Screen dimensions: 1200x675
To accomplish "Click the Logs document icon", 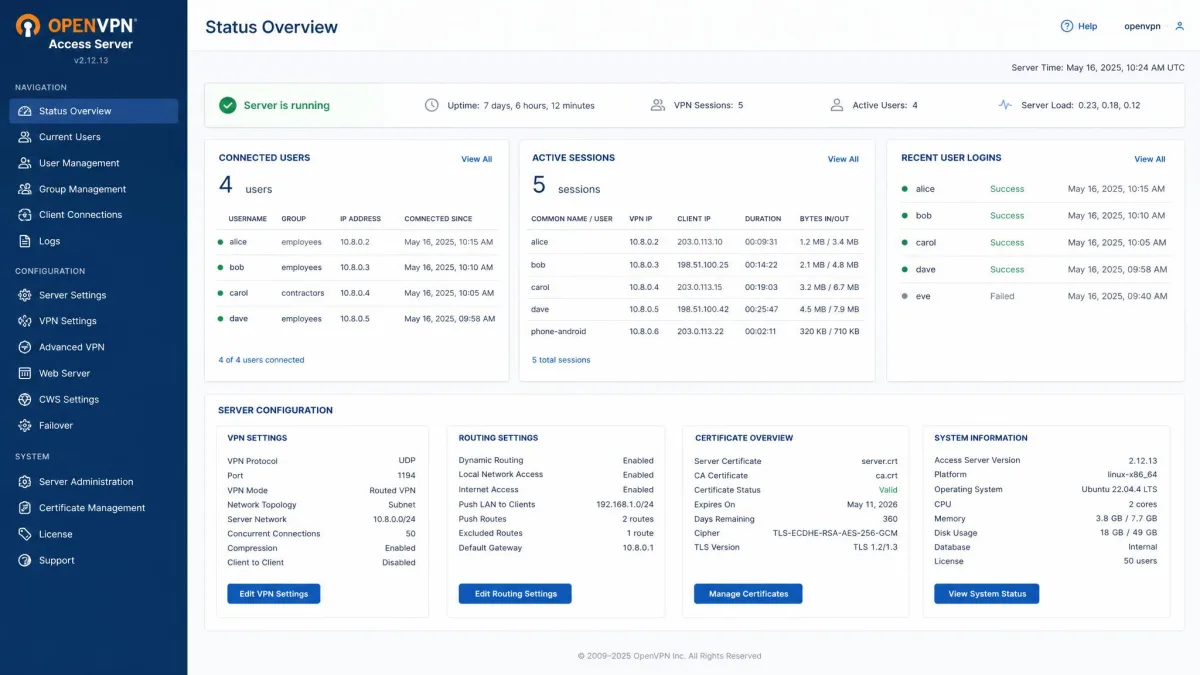I will 25,241.
